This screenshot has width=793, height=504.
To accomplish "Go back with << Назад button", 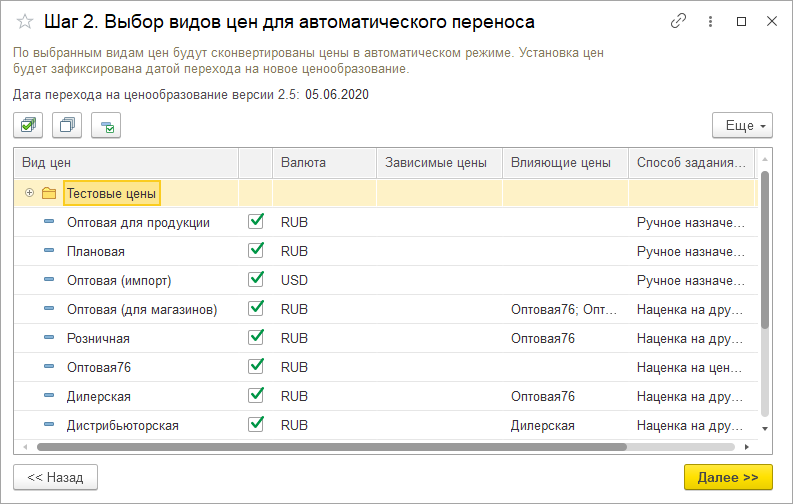I will (55, 477).
